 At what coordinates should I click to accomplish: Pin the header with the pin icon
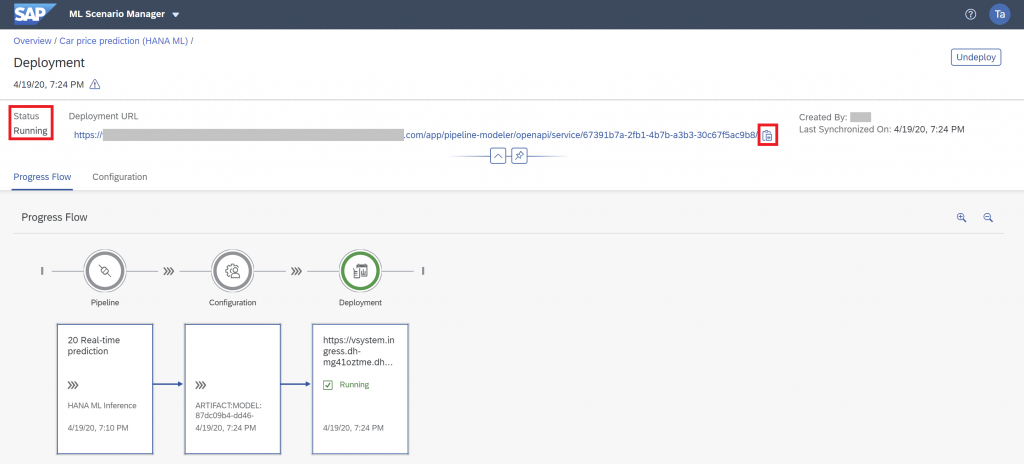pos(519,156)
